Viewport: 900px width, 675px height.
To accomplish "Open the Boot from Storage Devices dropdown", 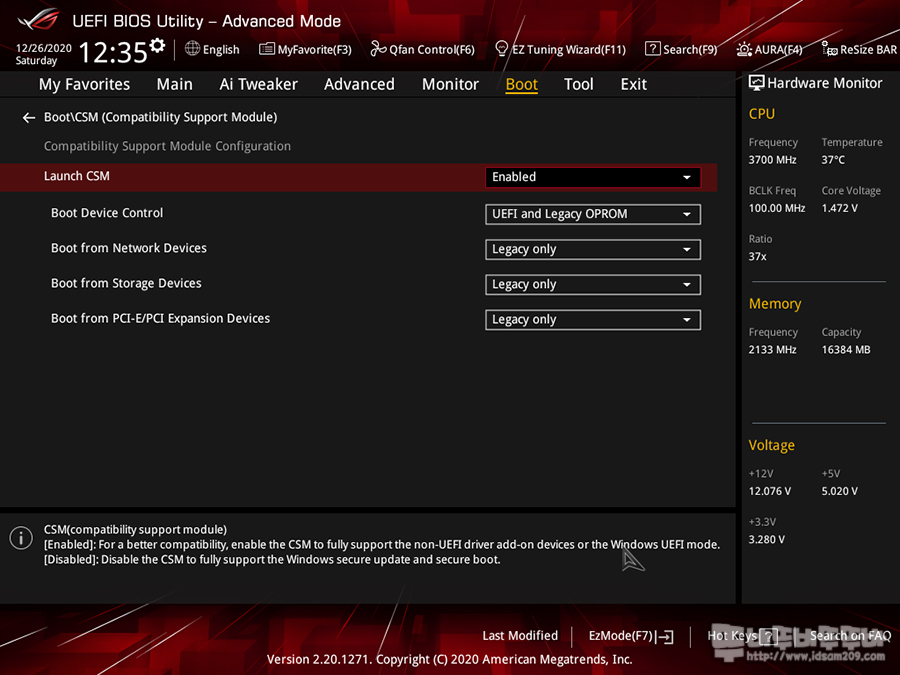I will tap(593, 284).
